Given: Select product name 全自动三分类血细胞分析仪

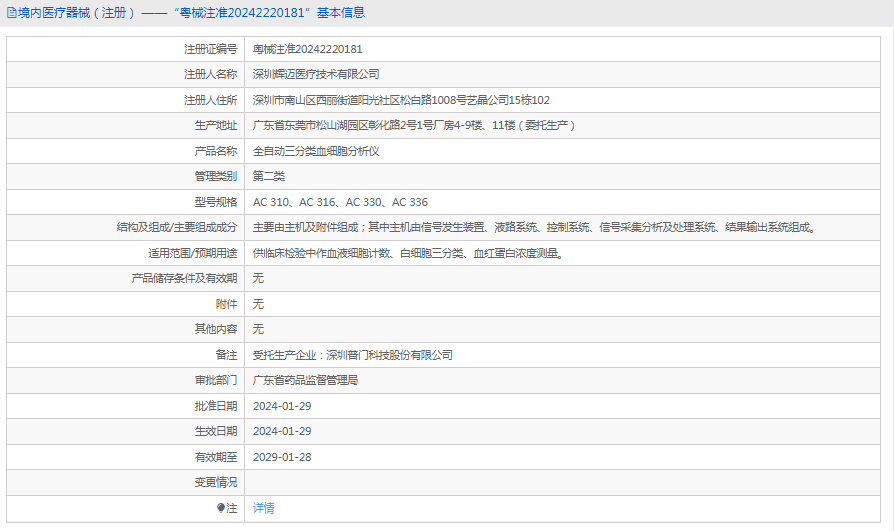Looking at the screenshot, I should point(316,151).
